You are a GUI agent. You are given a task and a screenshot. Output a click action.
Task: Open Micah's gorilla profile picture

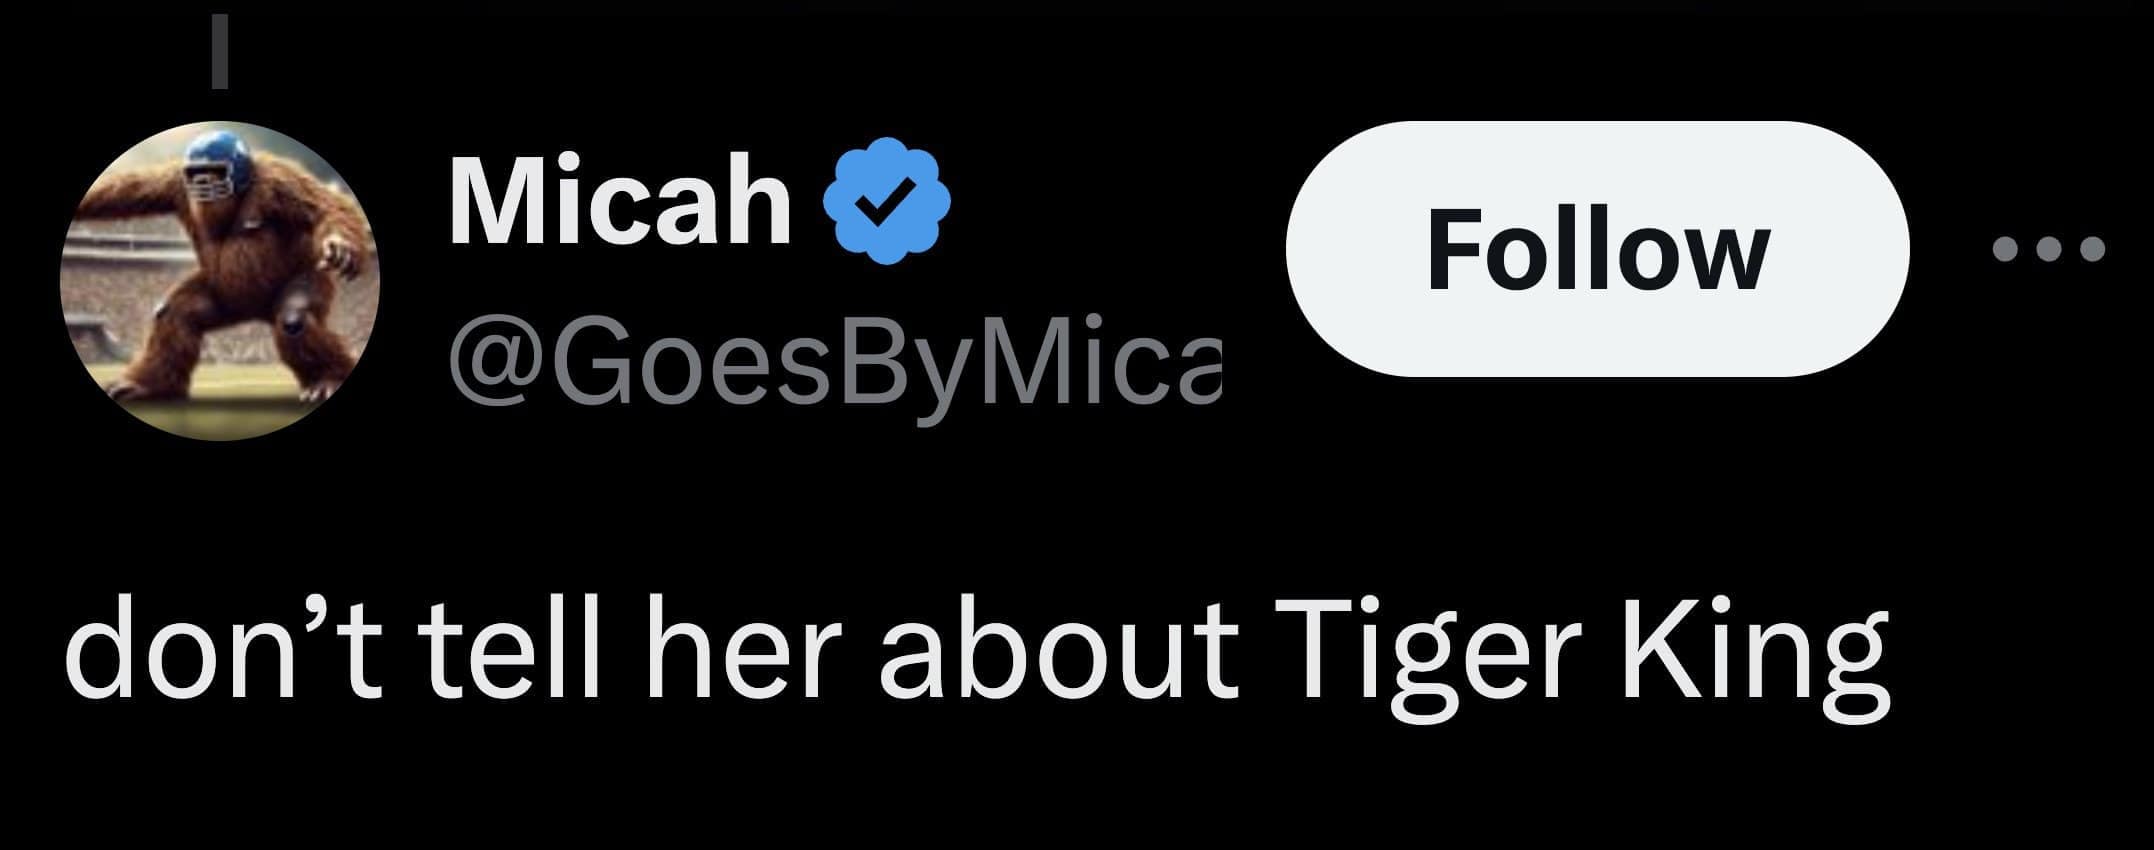221,280
